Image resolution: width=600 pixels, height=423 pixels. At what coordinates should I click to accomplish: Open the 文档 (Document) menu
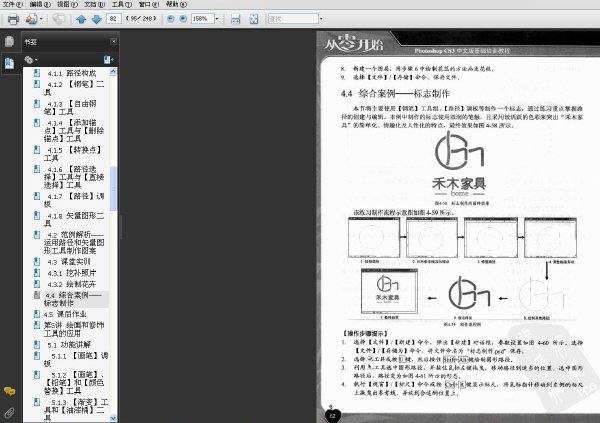coord(95,4)
